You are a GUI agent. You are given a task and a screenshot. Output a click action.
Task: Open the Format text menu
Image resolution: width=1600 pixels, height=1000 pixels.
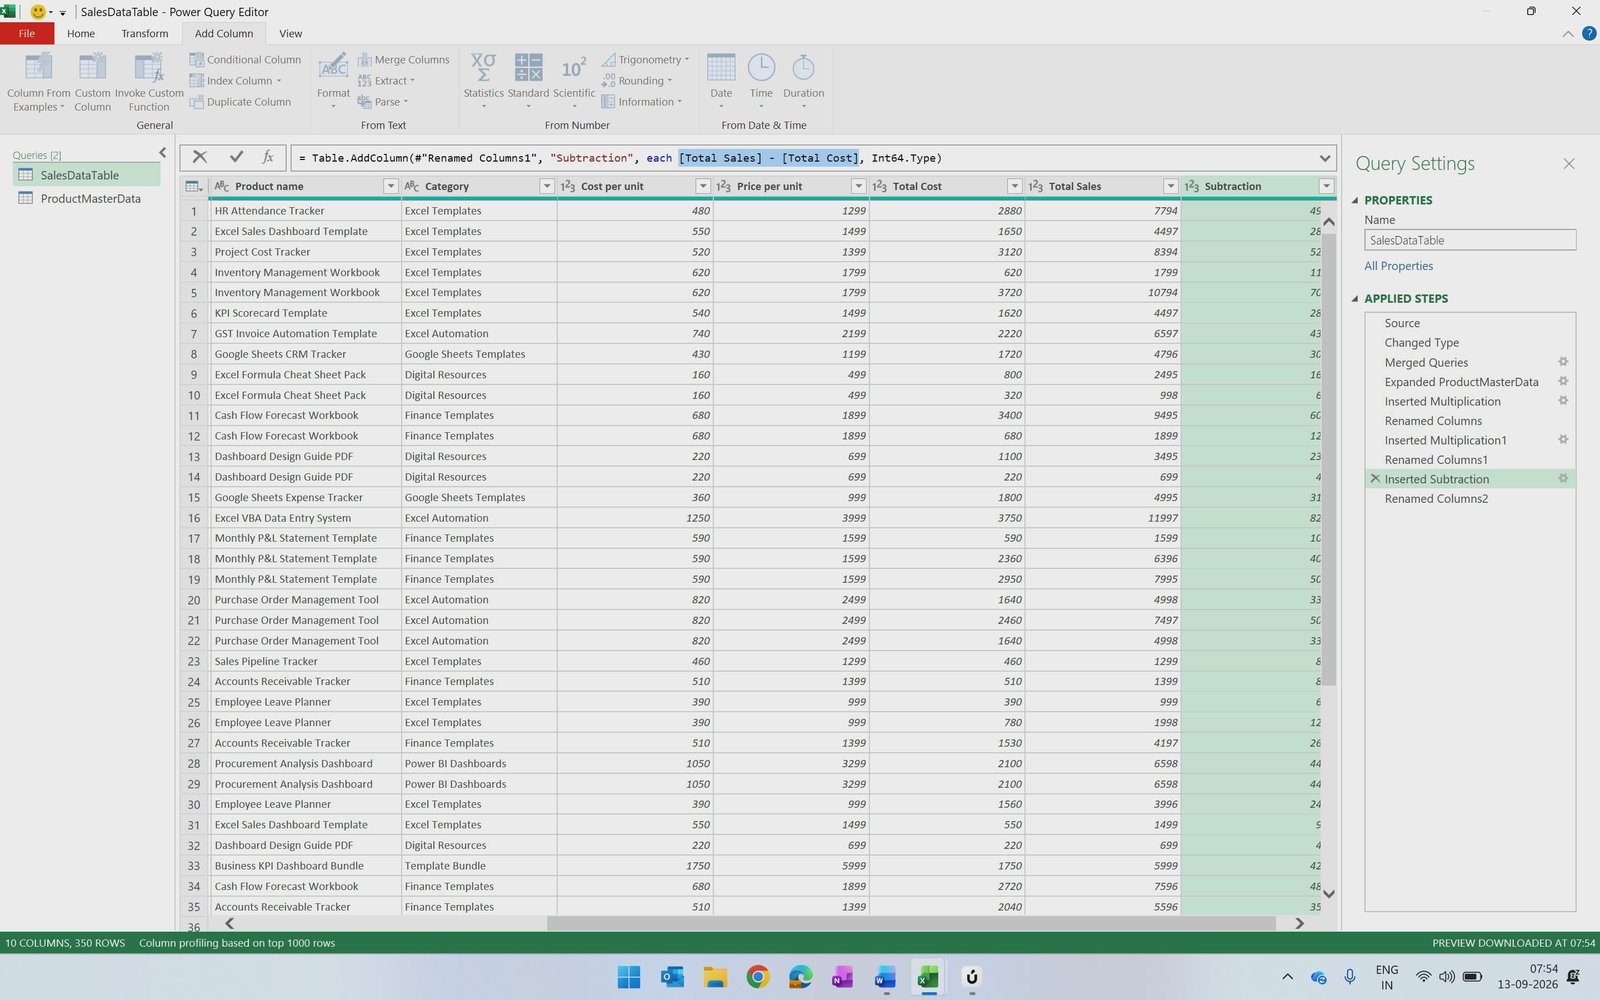(333, 81)
